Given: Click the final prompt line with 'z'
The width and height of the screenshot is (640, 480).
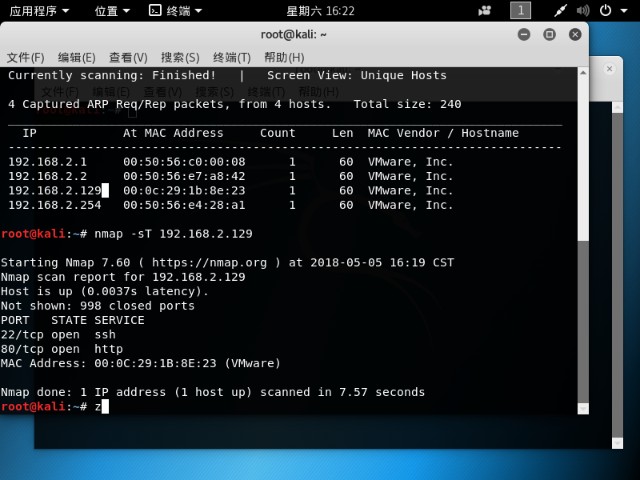Looking at the screenshot, I should click(x=55, y=407).
